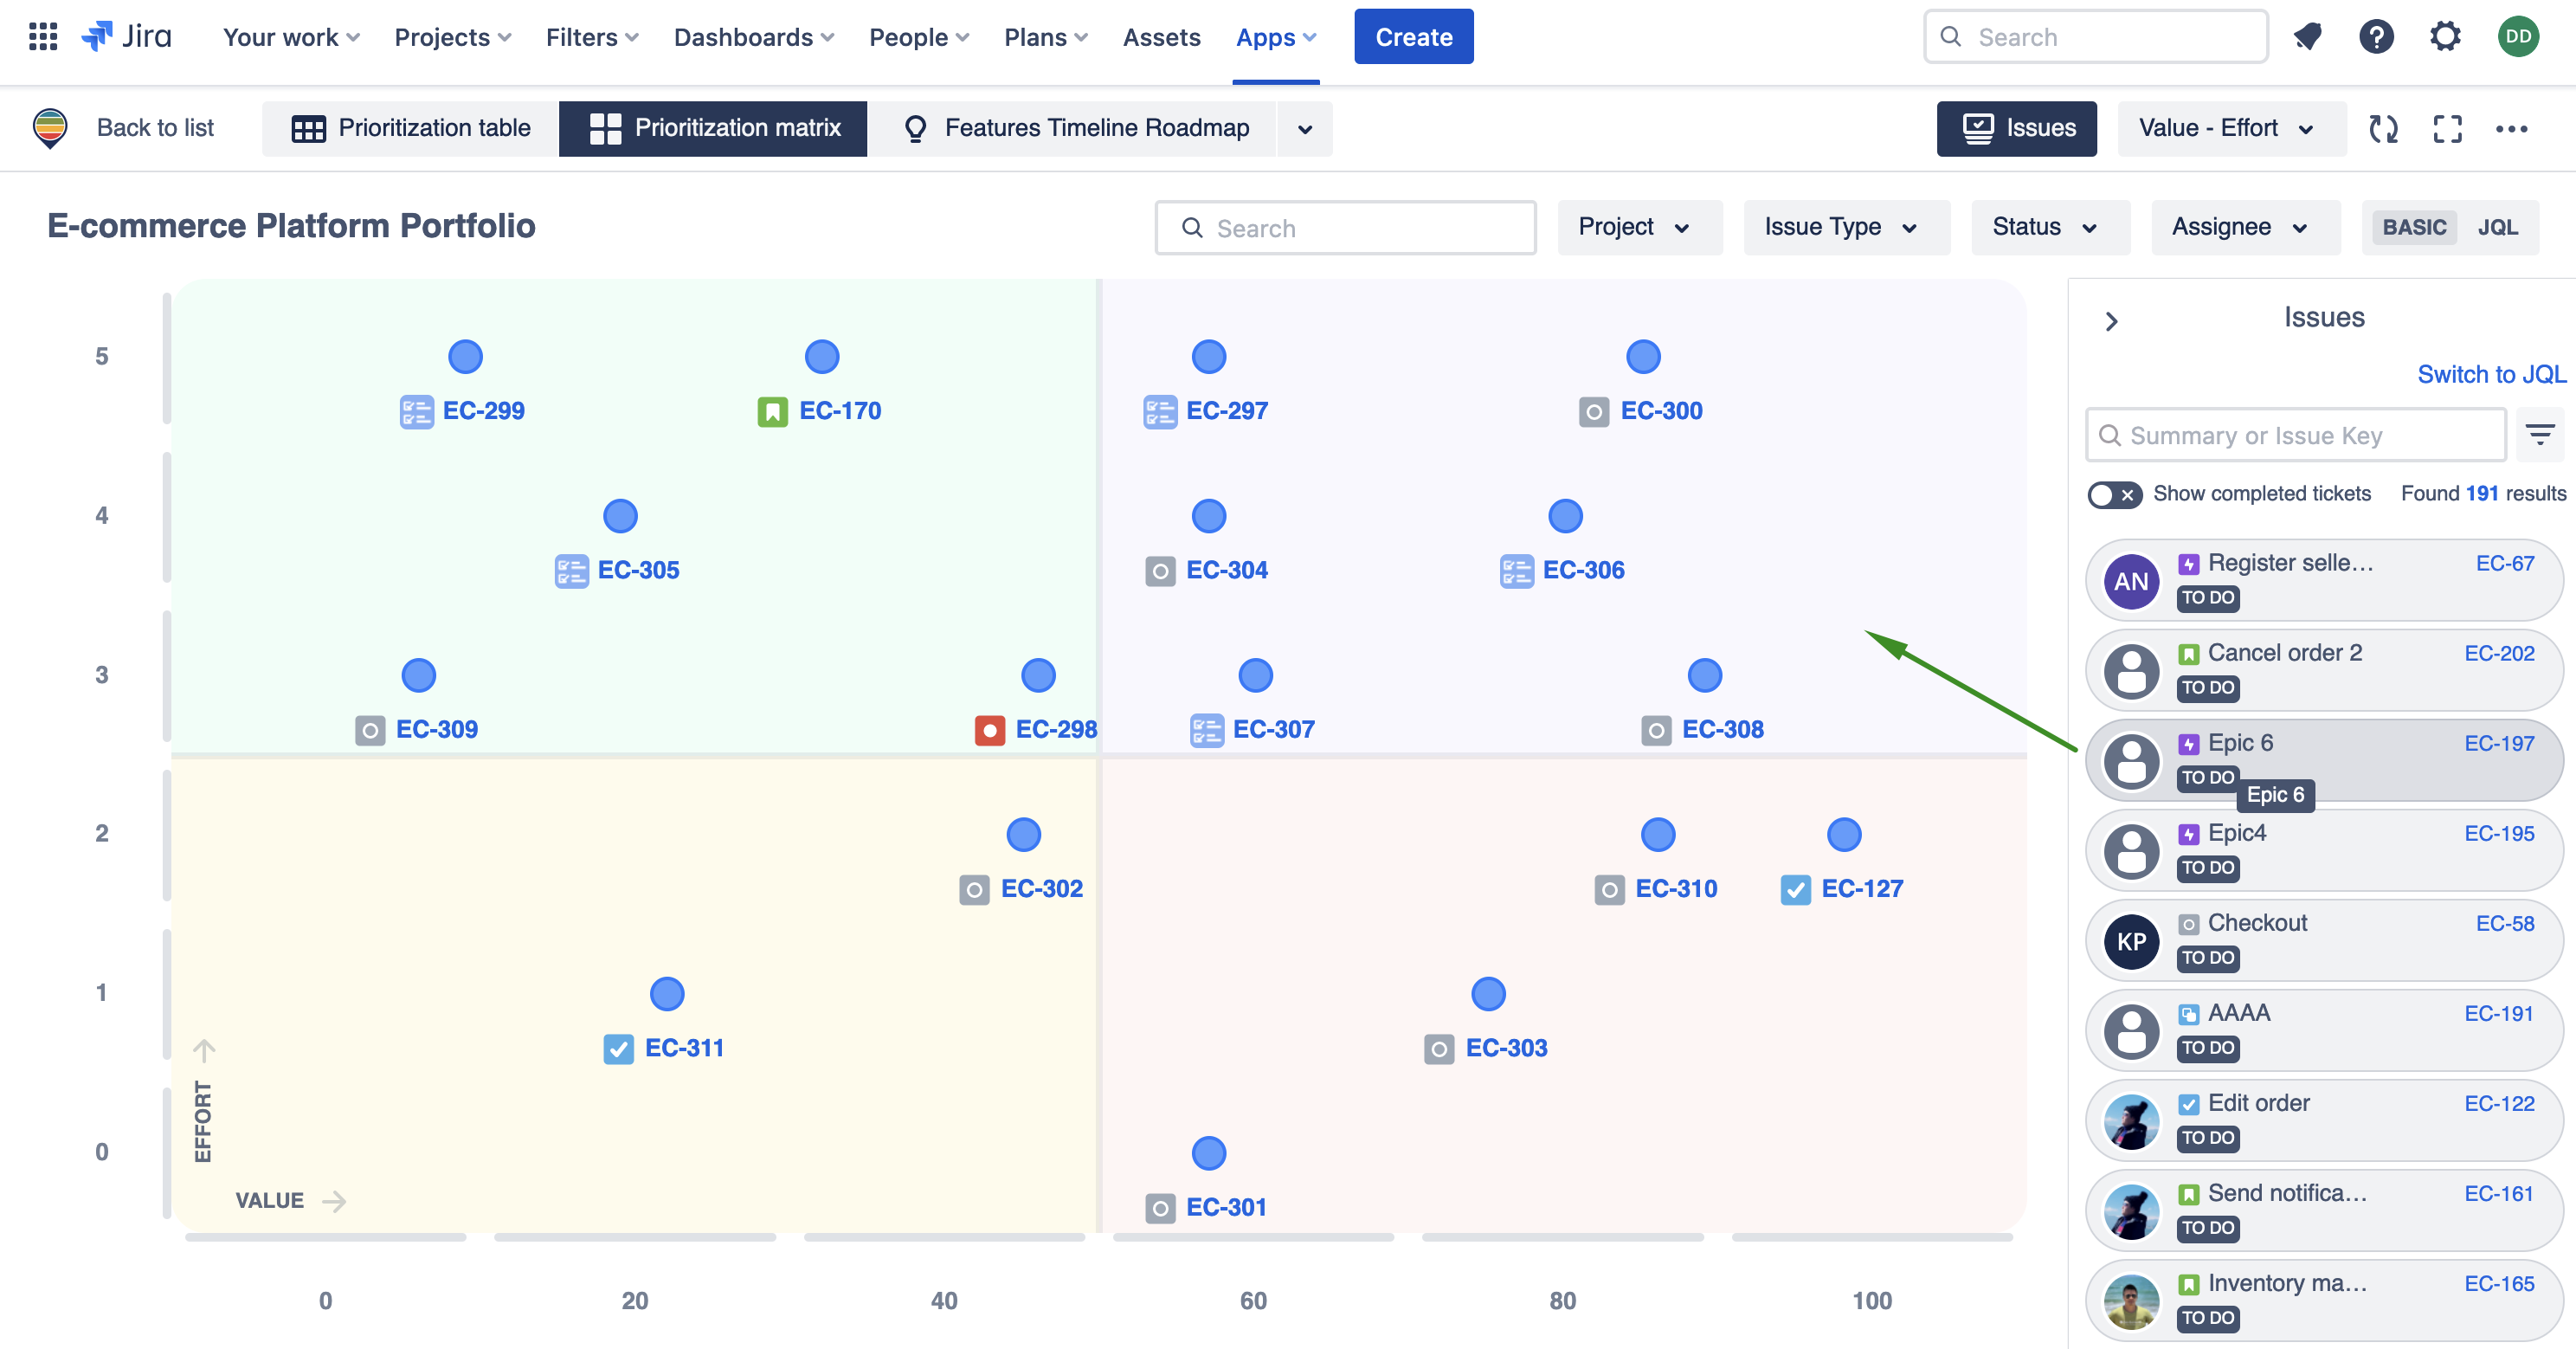Open the Jira app switcher grid
This screenshot has width=2576, height=1349.
[x=43, y=37]
